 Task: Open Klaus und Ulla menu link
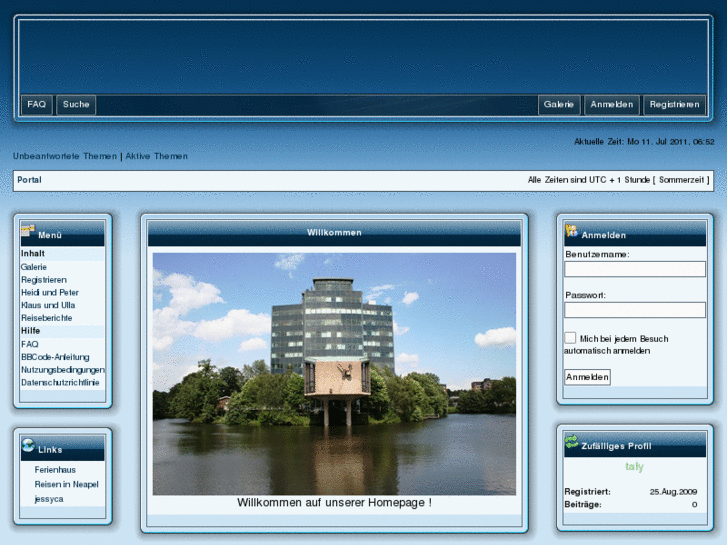pos(48,305)
